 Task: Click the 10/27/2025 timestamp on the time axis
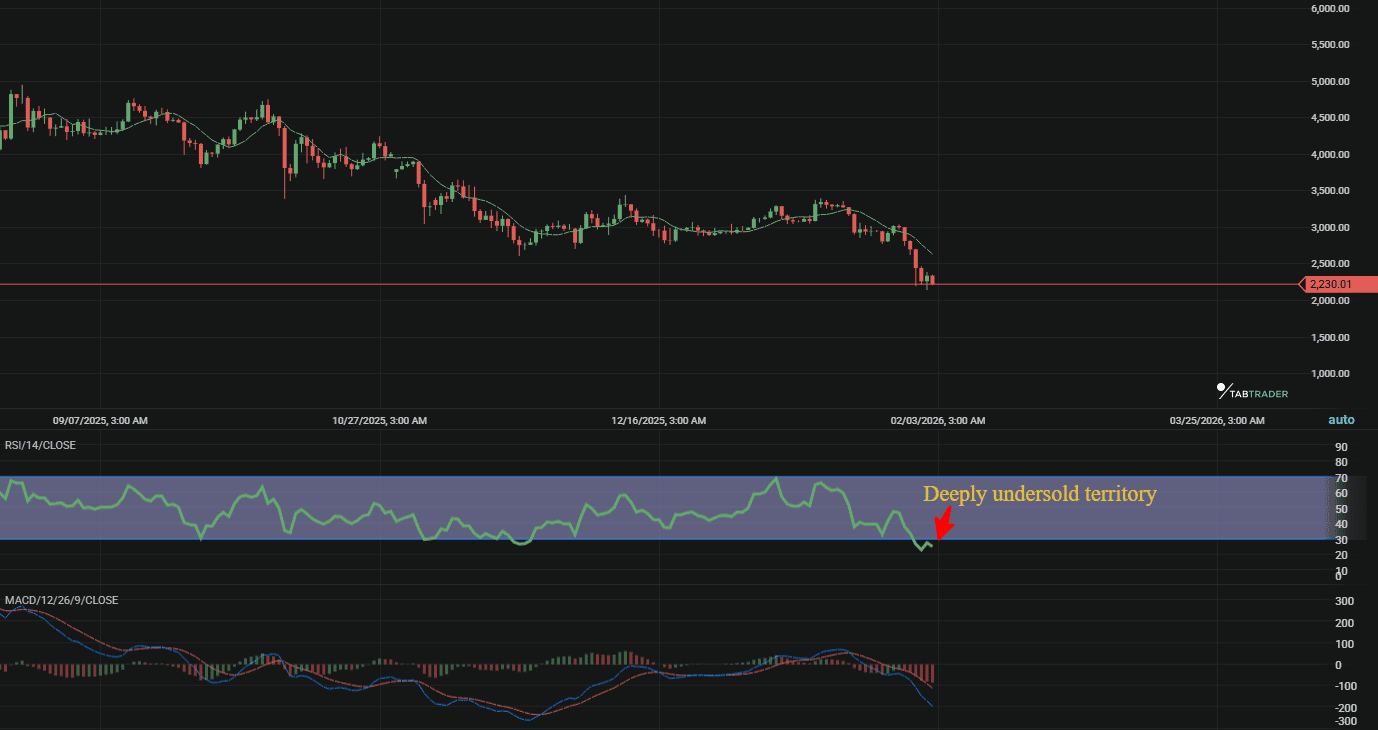[x=379, y=420]
